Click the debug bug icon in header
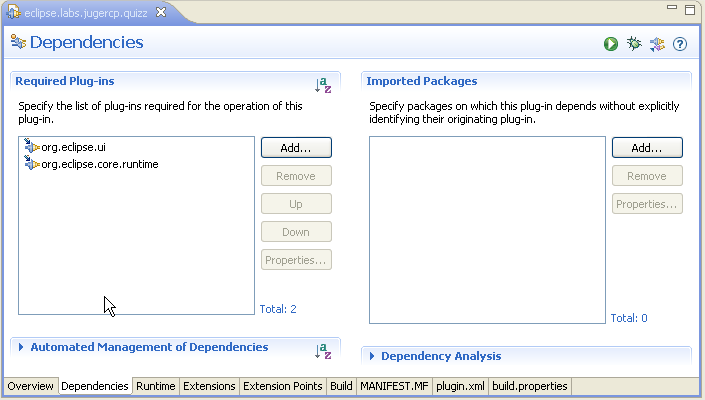705x400 pixels. click(x=633, y=44)
